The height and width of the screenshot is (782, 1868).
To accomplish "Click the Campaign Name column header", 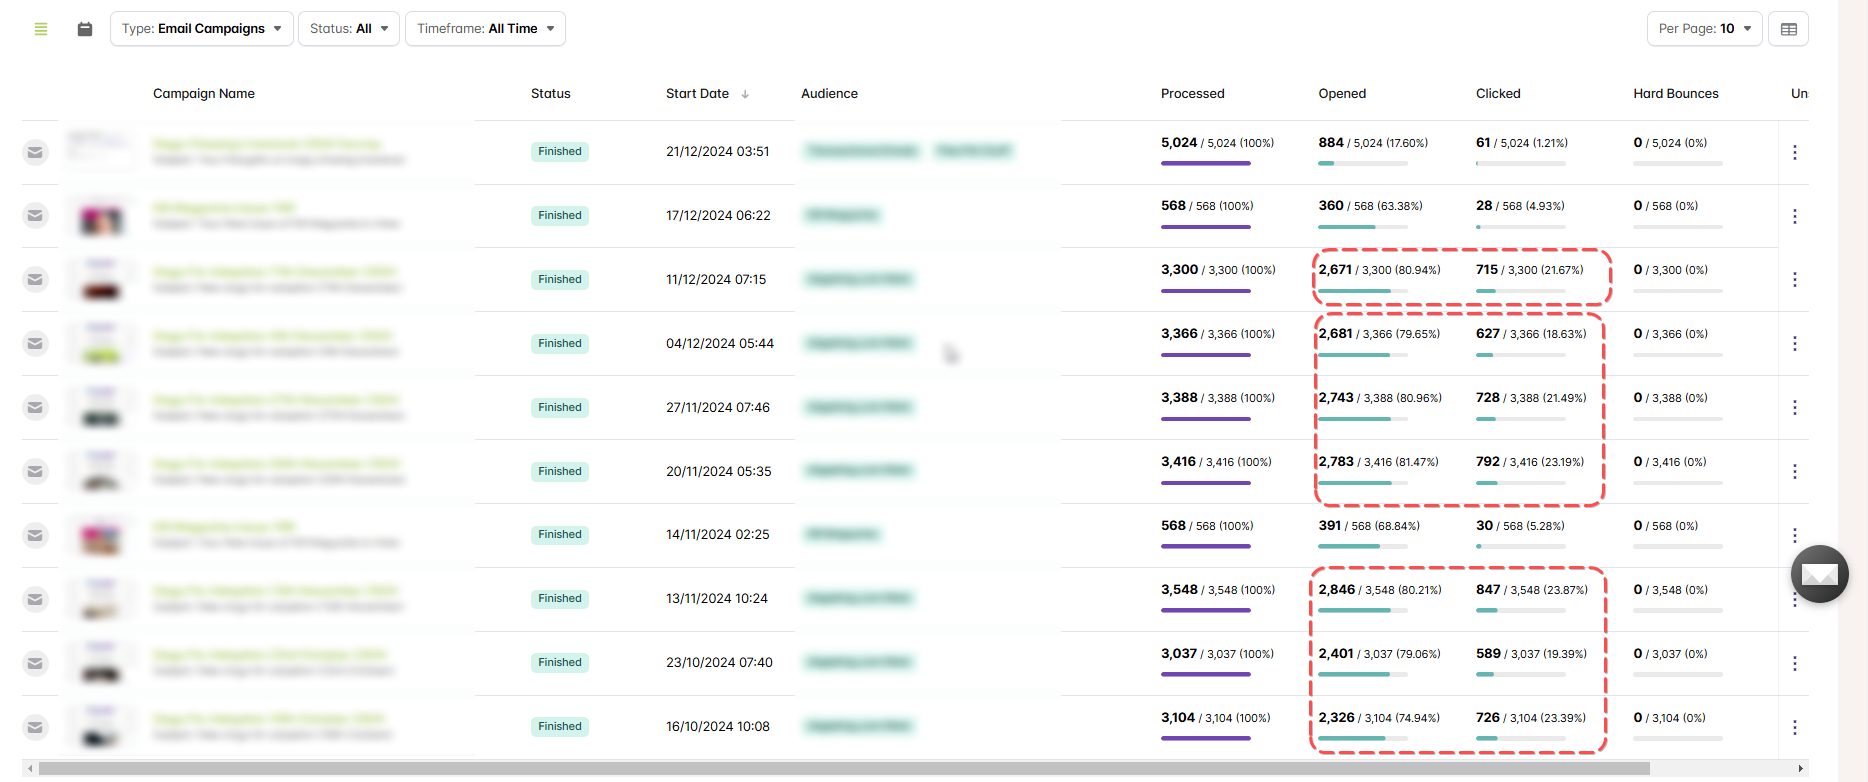I will coord(204,94).
